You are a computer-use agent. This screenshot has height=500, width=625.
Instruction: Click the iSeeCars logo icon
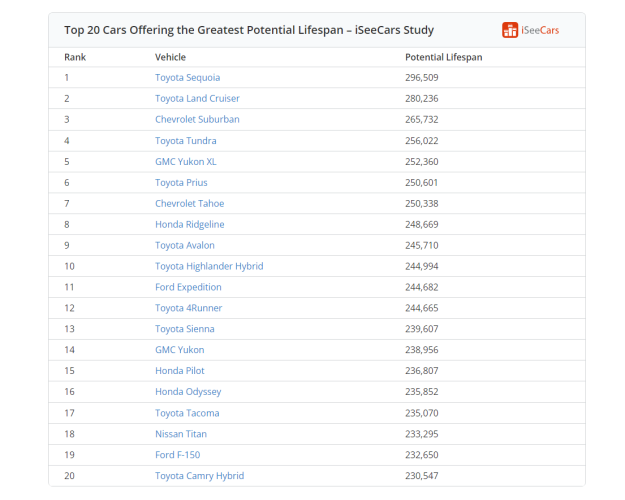(510, 30)
